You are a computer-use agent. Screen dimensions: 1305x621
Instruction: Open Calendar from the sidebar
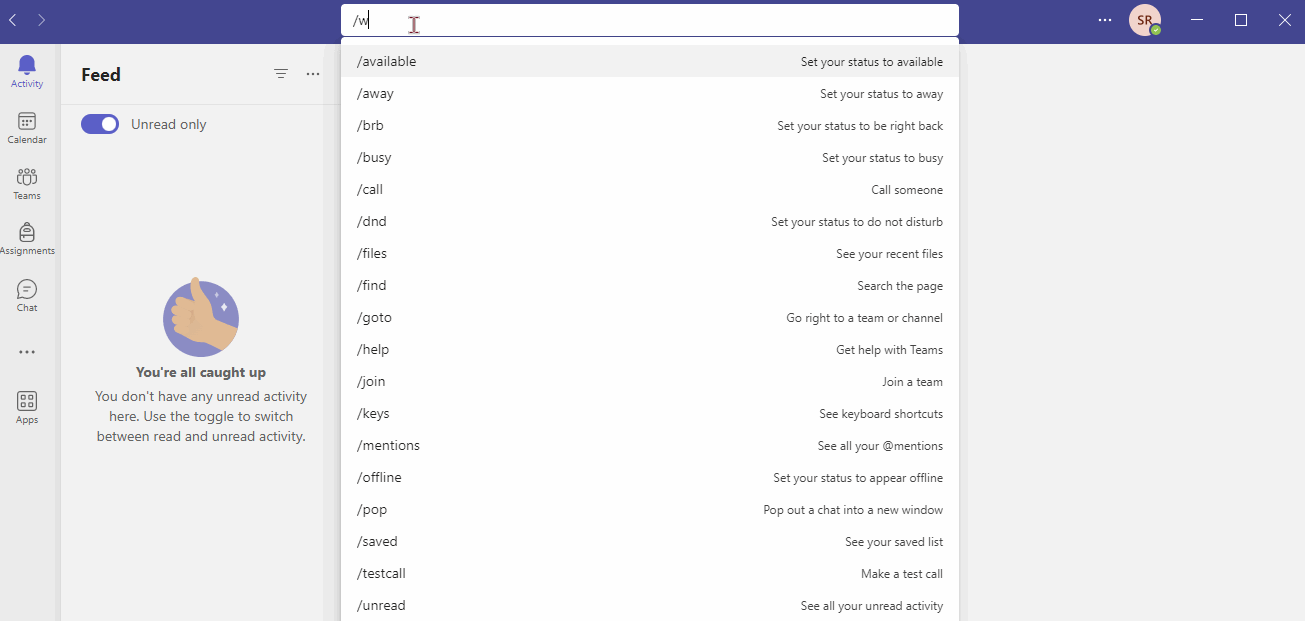(27, 128)
